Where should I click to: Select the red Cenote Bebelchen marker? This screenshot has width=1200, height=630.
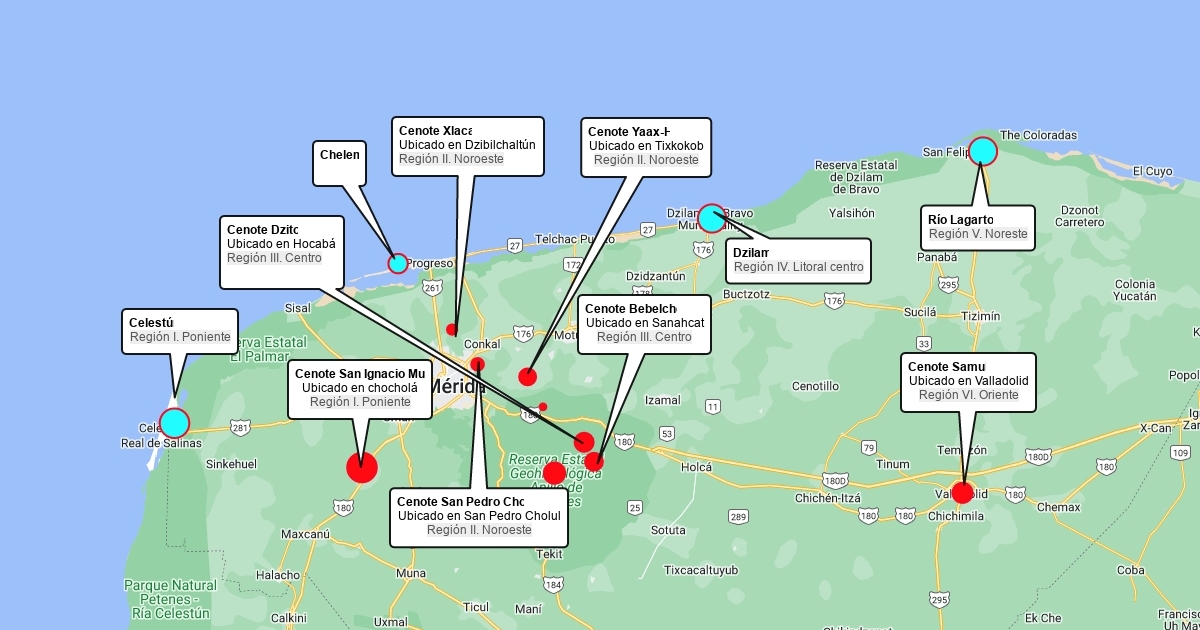594,461
